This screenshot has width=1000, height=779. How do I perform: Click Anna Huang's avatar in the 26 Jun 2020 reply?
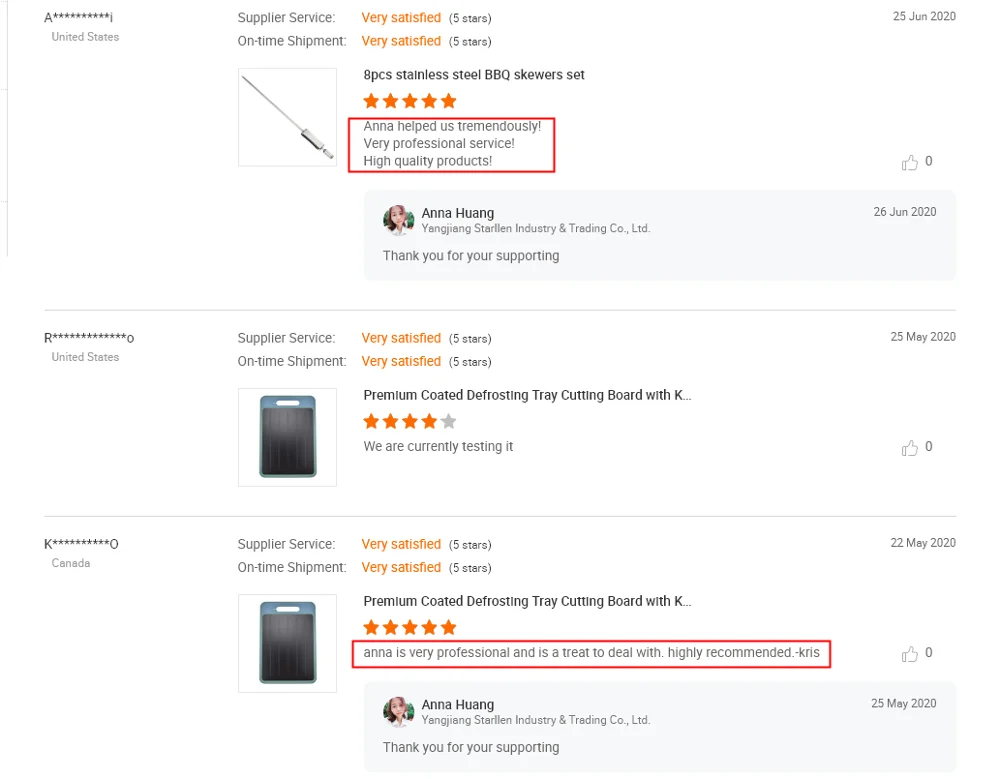399,220
